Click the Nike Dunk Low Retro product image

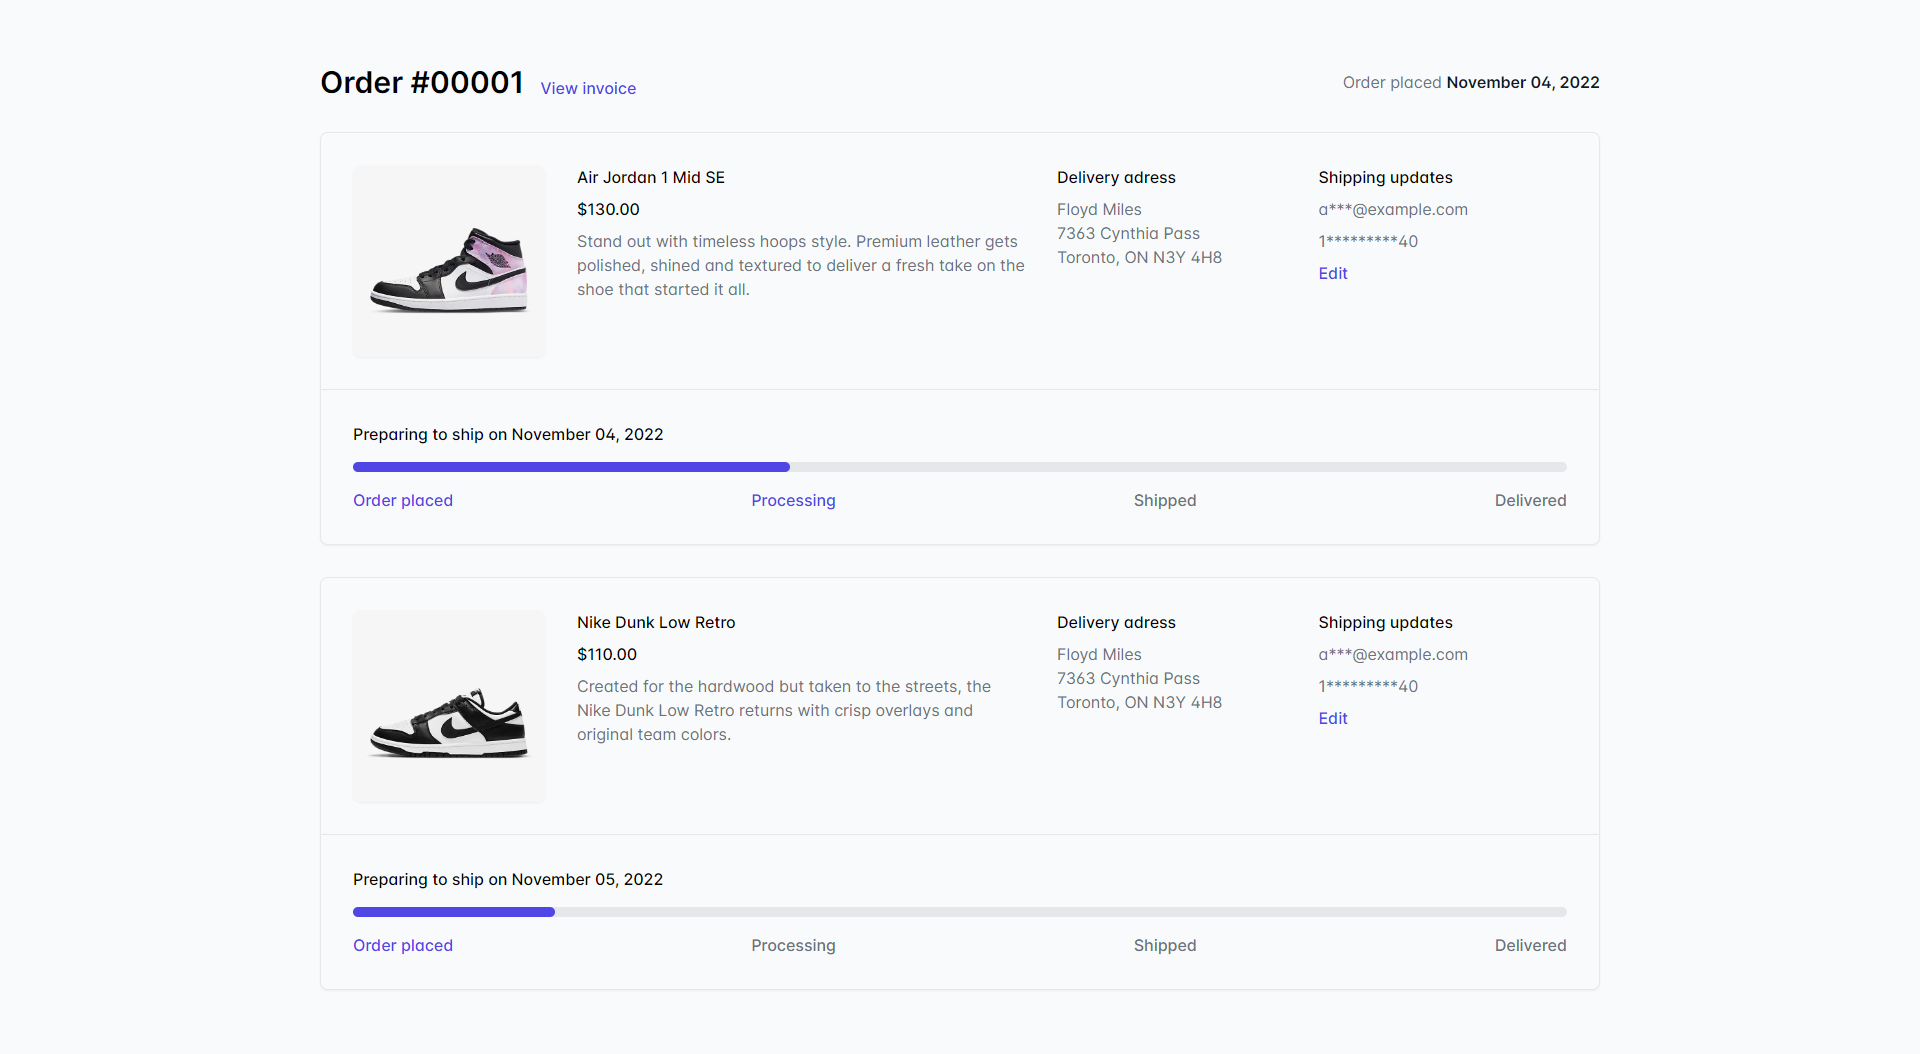click(x=449, y=706)
